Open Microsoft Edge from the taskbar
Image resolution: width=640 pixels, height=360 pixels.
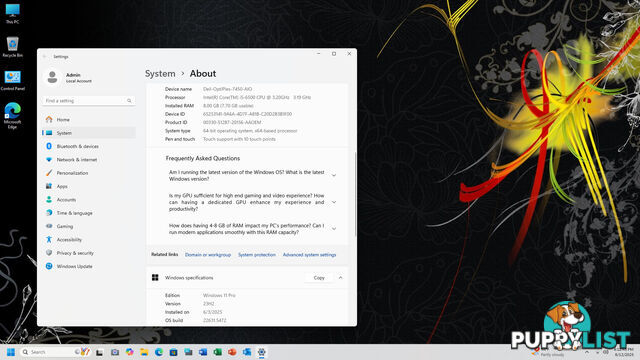[159, 352]
